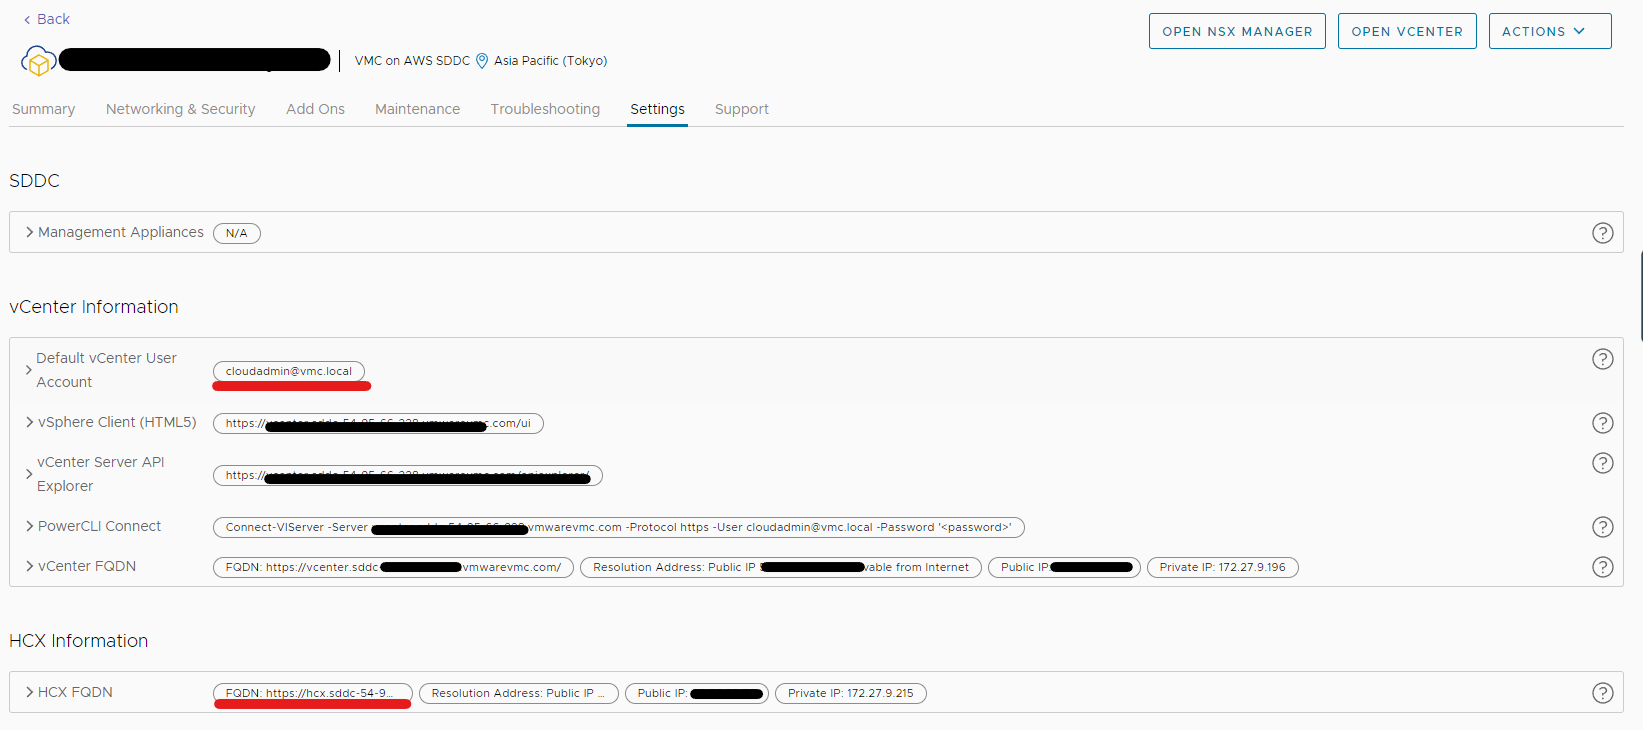Click the HCX FQDN hcx.sddc badge
The image size is (1643, 730).
[313, 693]
